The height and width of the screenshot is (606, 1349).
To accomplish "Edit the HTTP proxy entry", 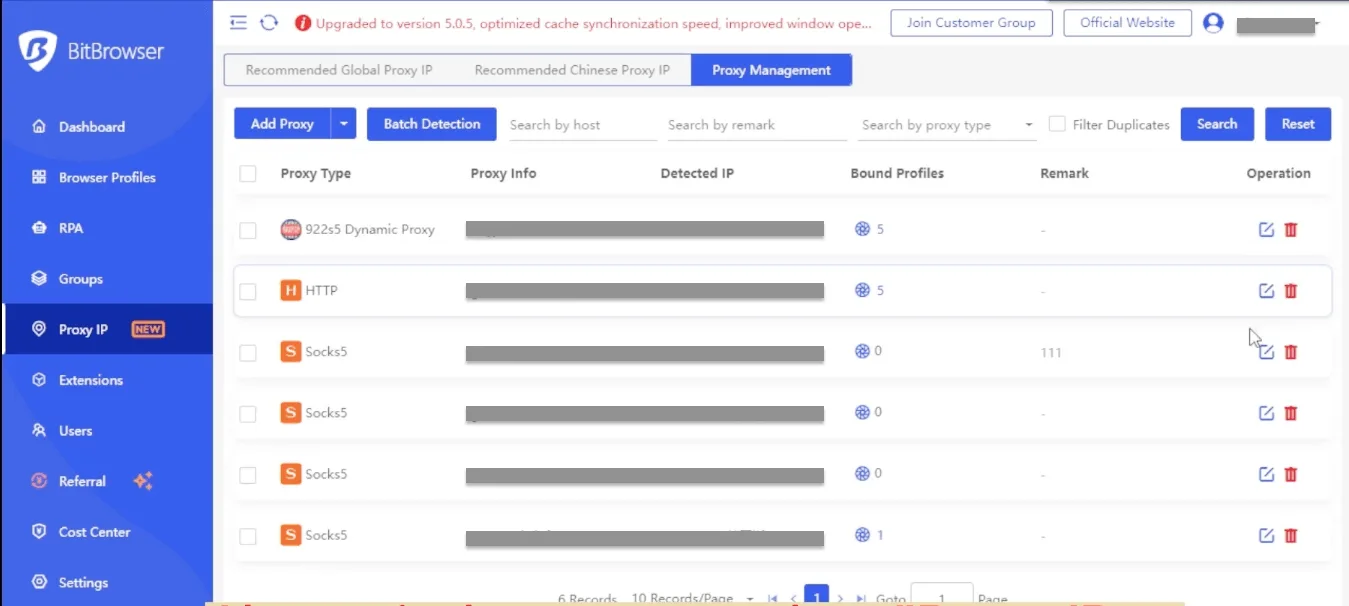I will 1266,290.
